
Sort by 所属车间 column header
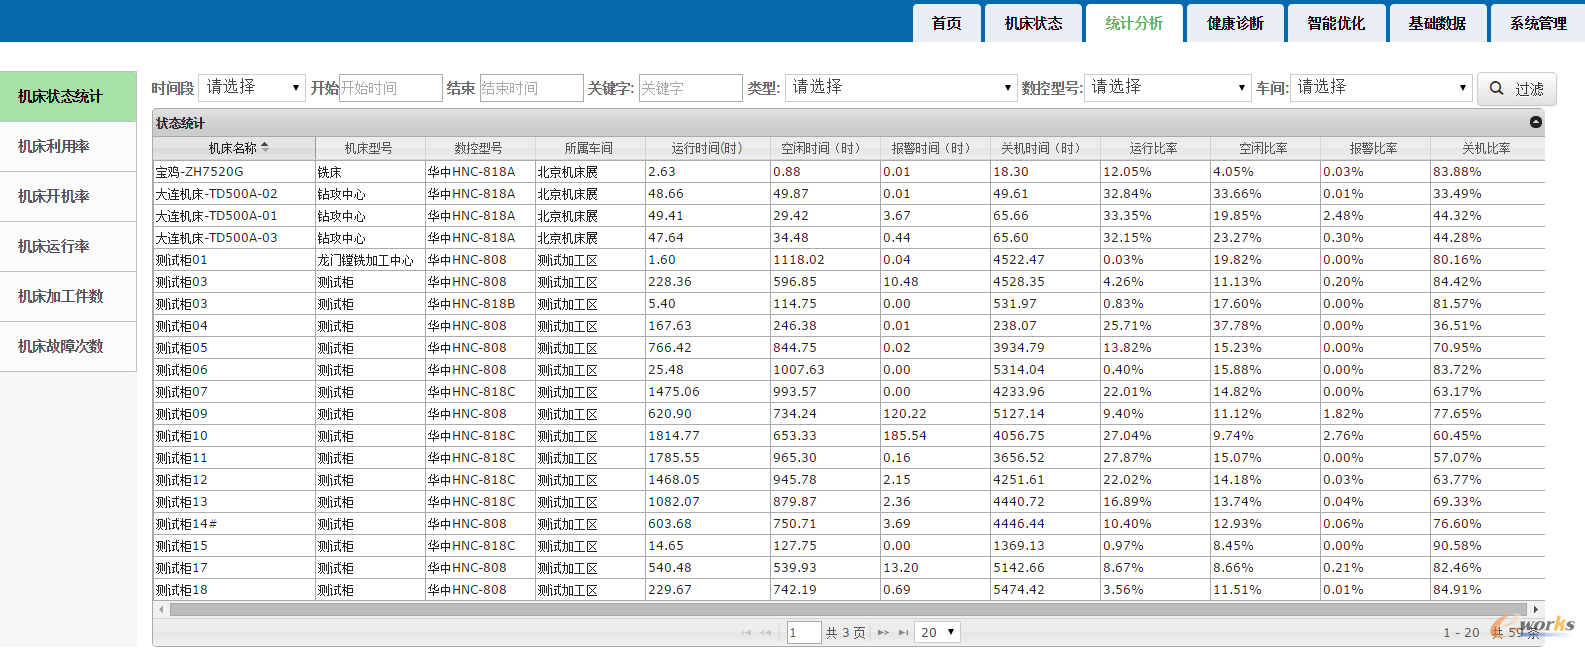[590, 148]
